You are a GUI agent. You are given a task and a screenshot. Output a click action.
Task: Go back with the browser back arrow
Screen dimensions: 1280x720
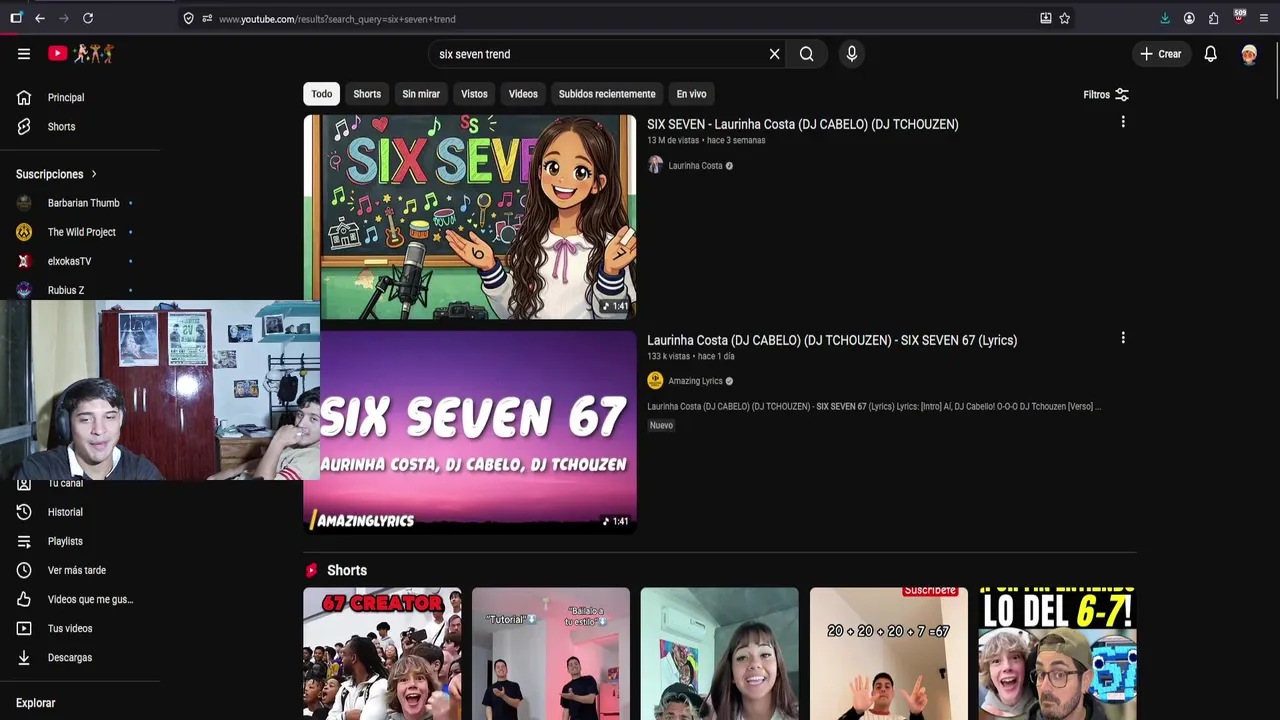point(39,18)
